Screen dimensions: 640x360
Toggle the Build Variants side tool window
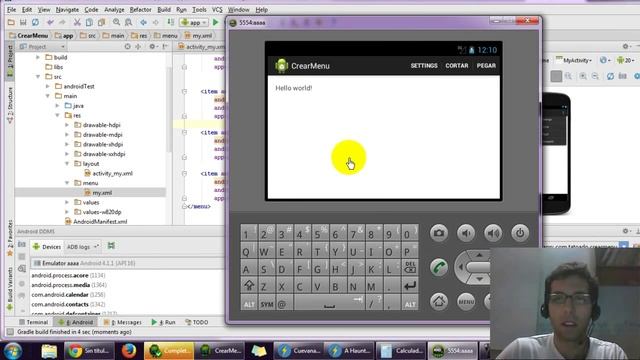coord(10,289)
